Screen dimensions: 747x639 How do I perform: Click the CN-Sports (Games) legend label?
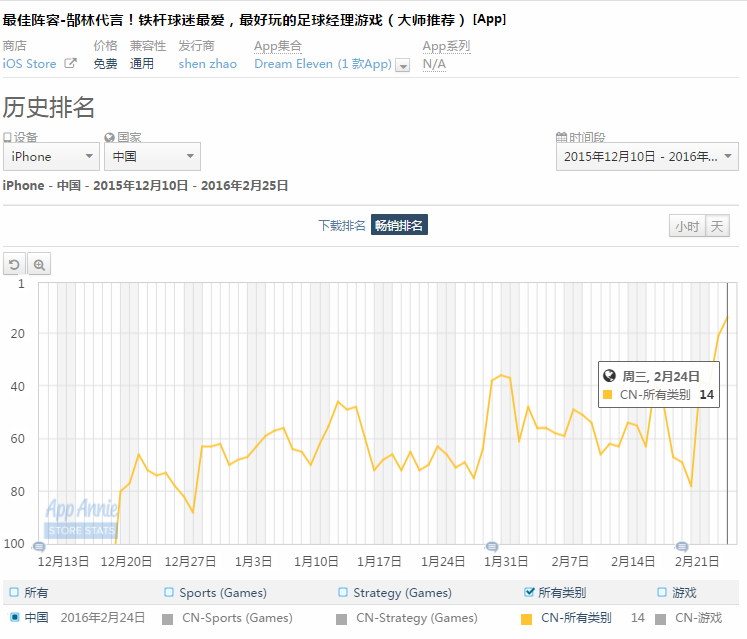(x=237, y=618)
